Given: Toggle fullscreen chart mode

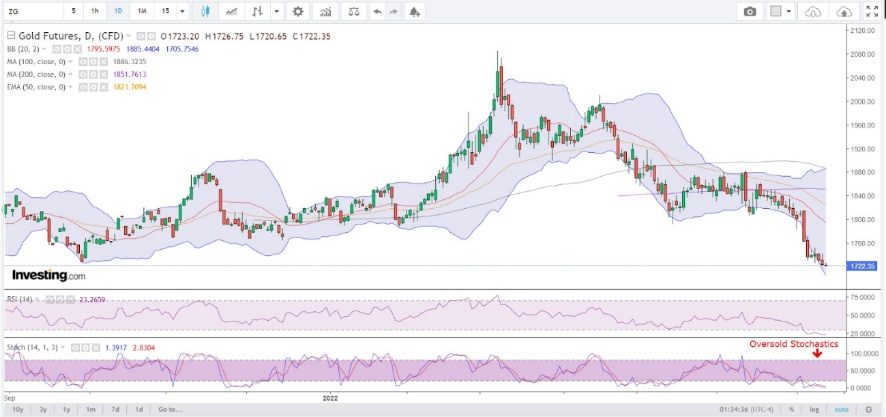Looking at the screenshot, I should tap(872, 11).
